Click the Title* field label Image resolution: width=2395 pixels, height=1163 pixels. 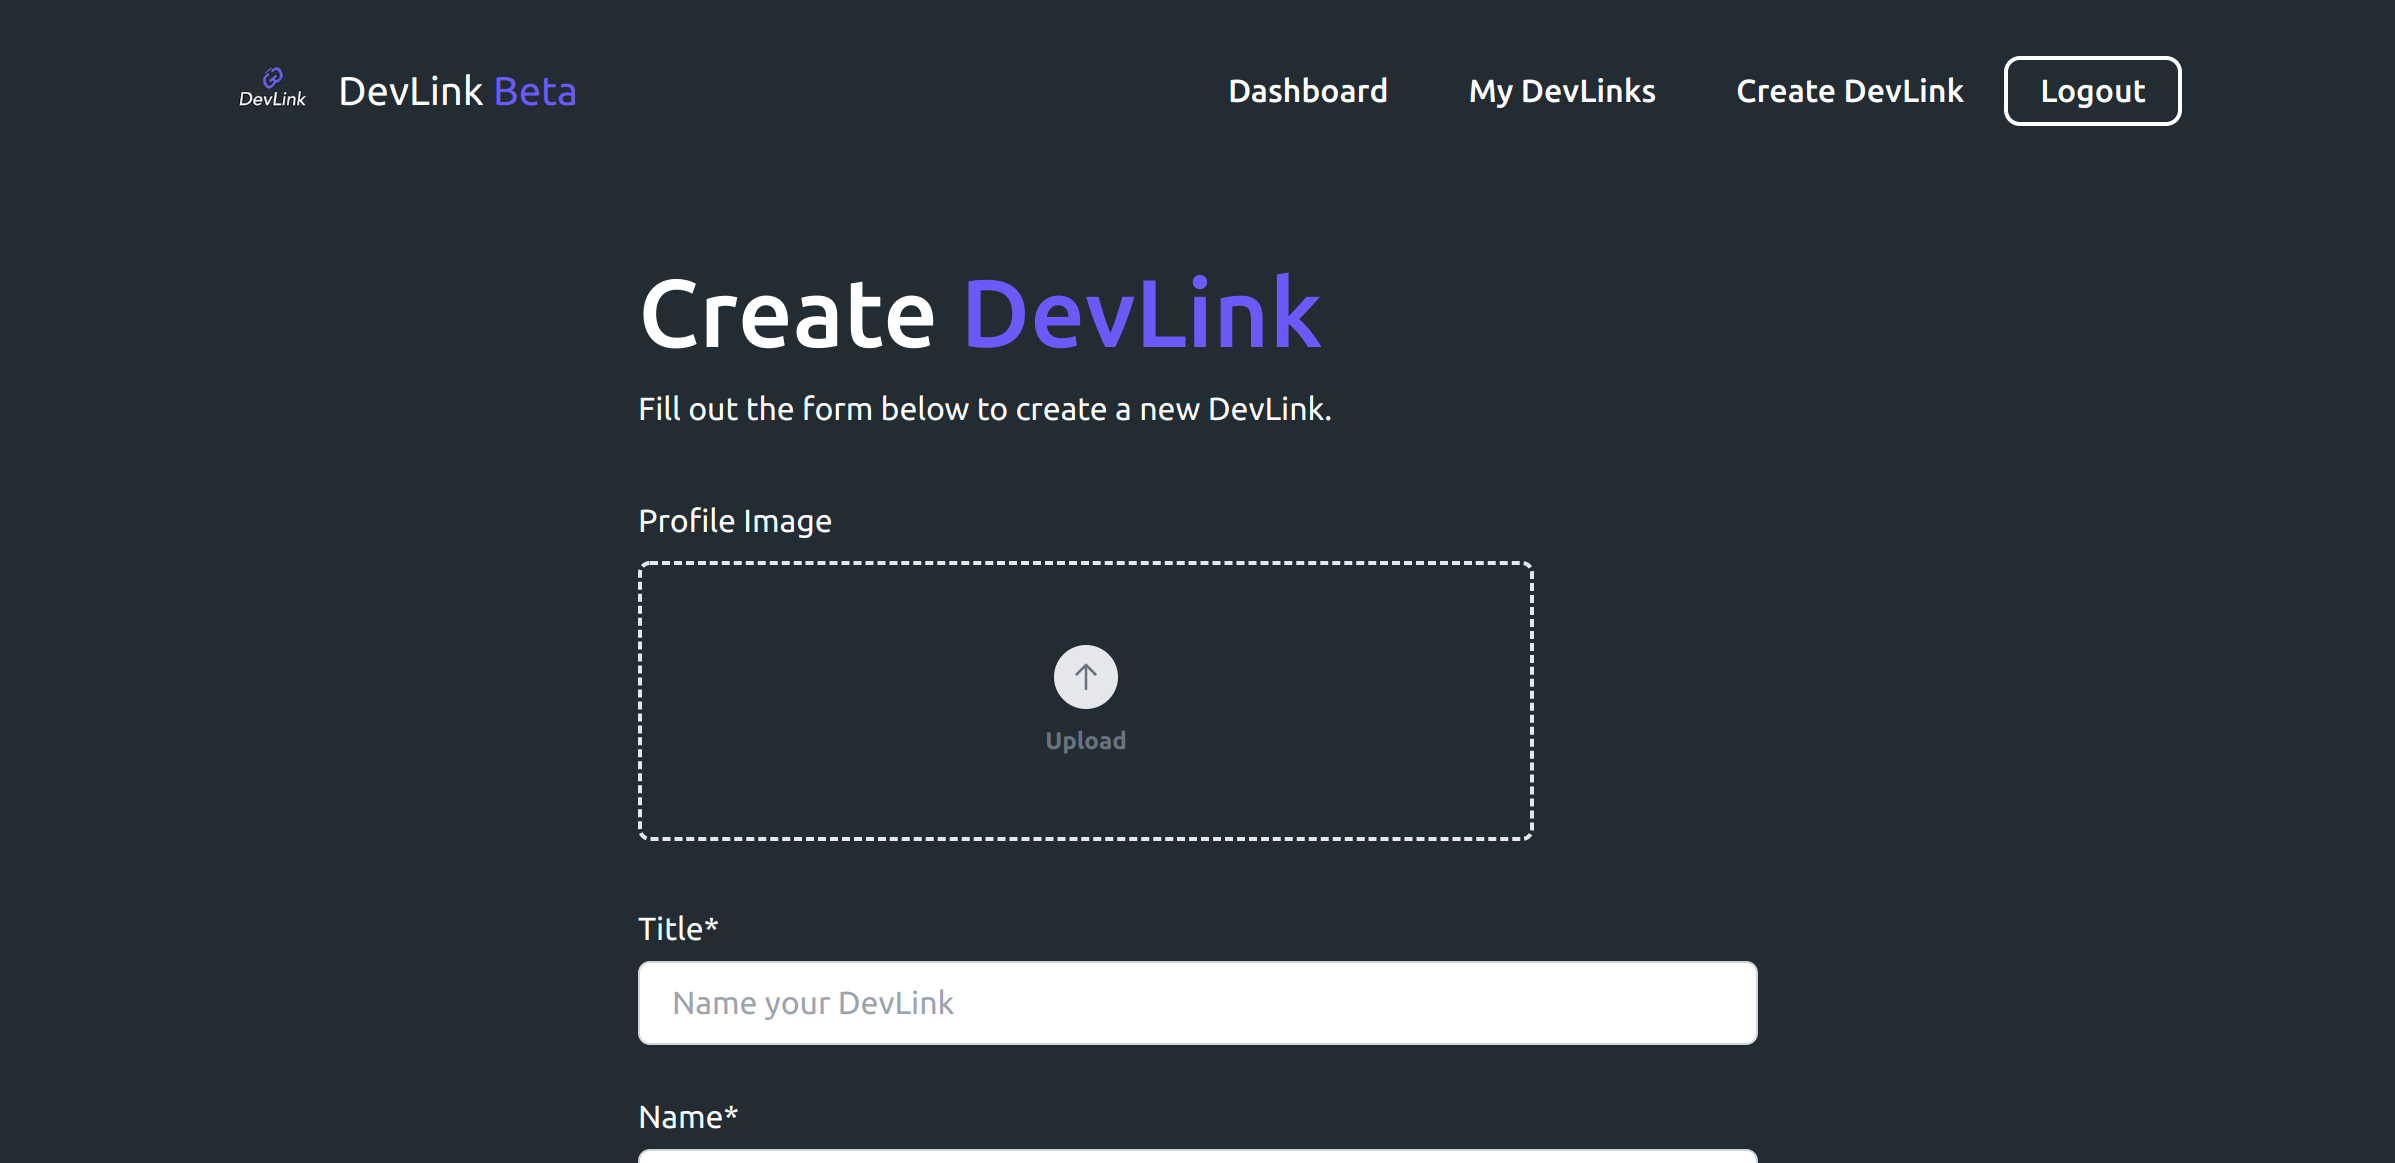pos(677,928)
